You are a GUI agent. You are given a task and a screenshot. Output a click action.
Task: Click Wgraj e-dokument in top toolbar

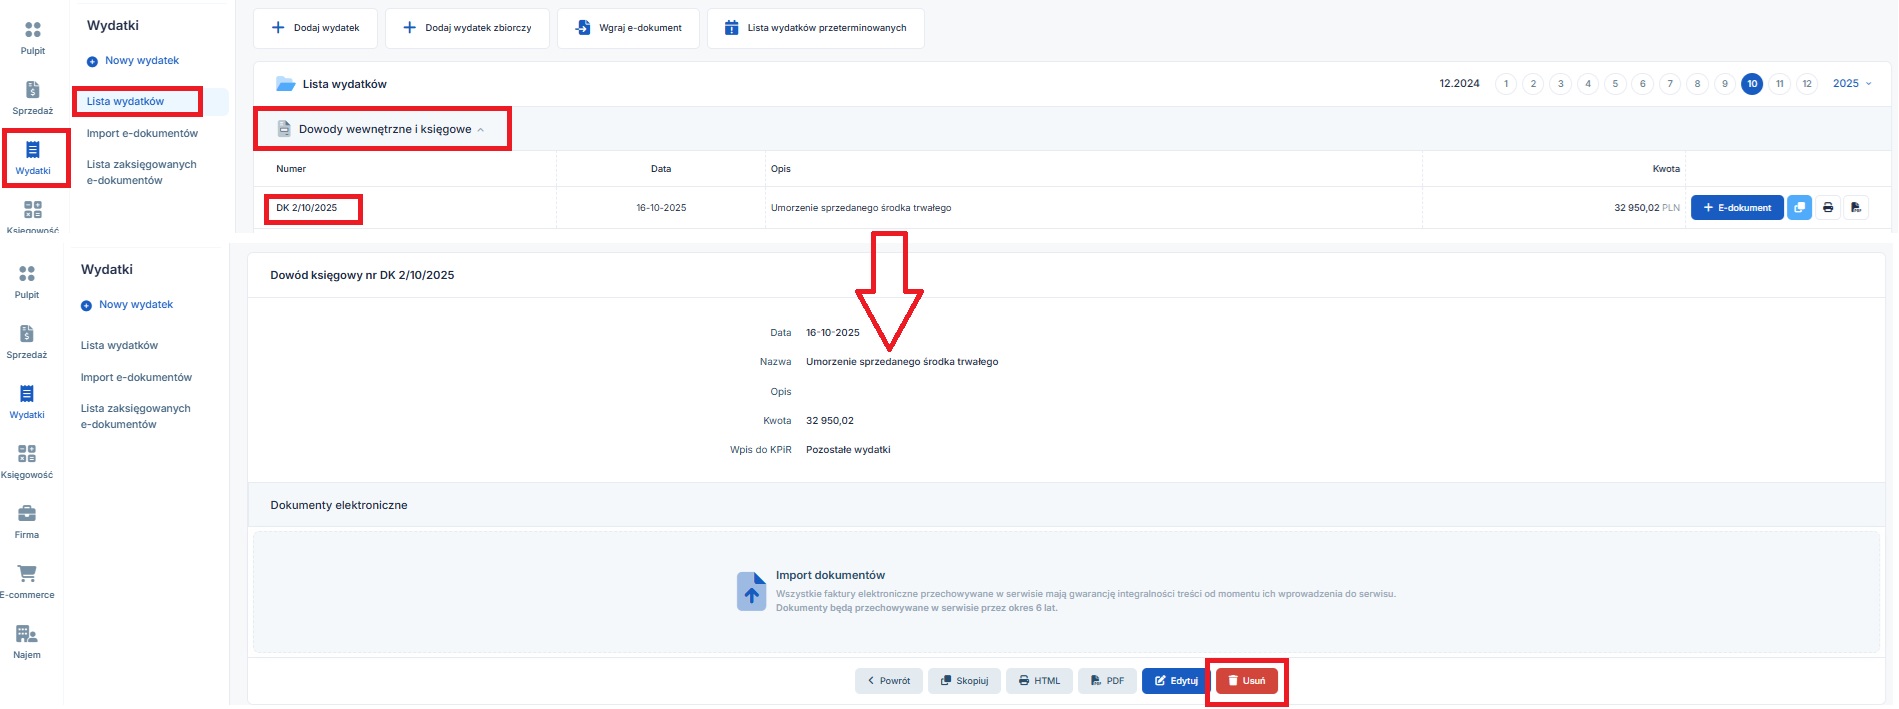pos(629,28)
